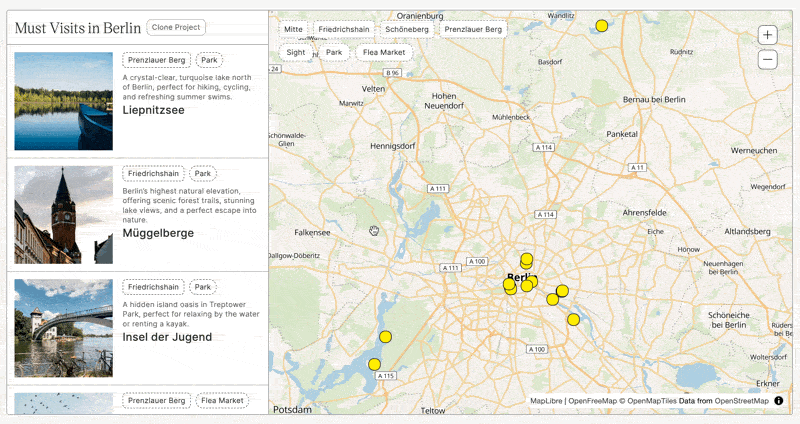Click Park tag on Müggelberge card
Viewport: 800px width, 424px height.
pyautogui.click(x=203, y=174)
